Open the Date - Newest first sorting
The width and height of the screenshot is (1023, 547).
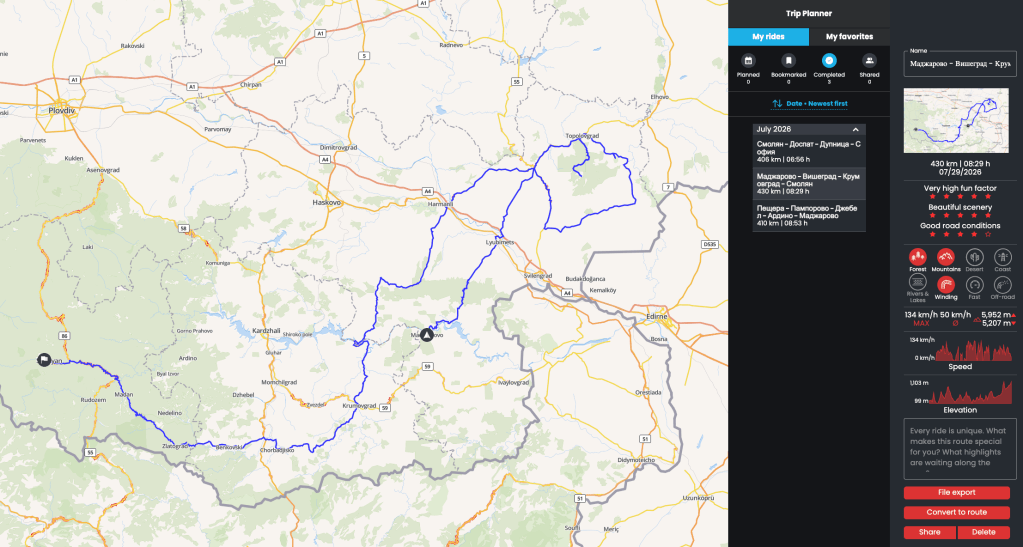click(x=810, y=103)
